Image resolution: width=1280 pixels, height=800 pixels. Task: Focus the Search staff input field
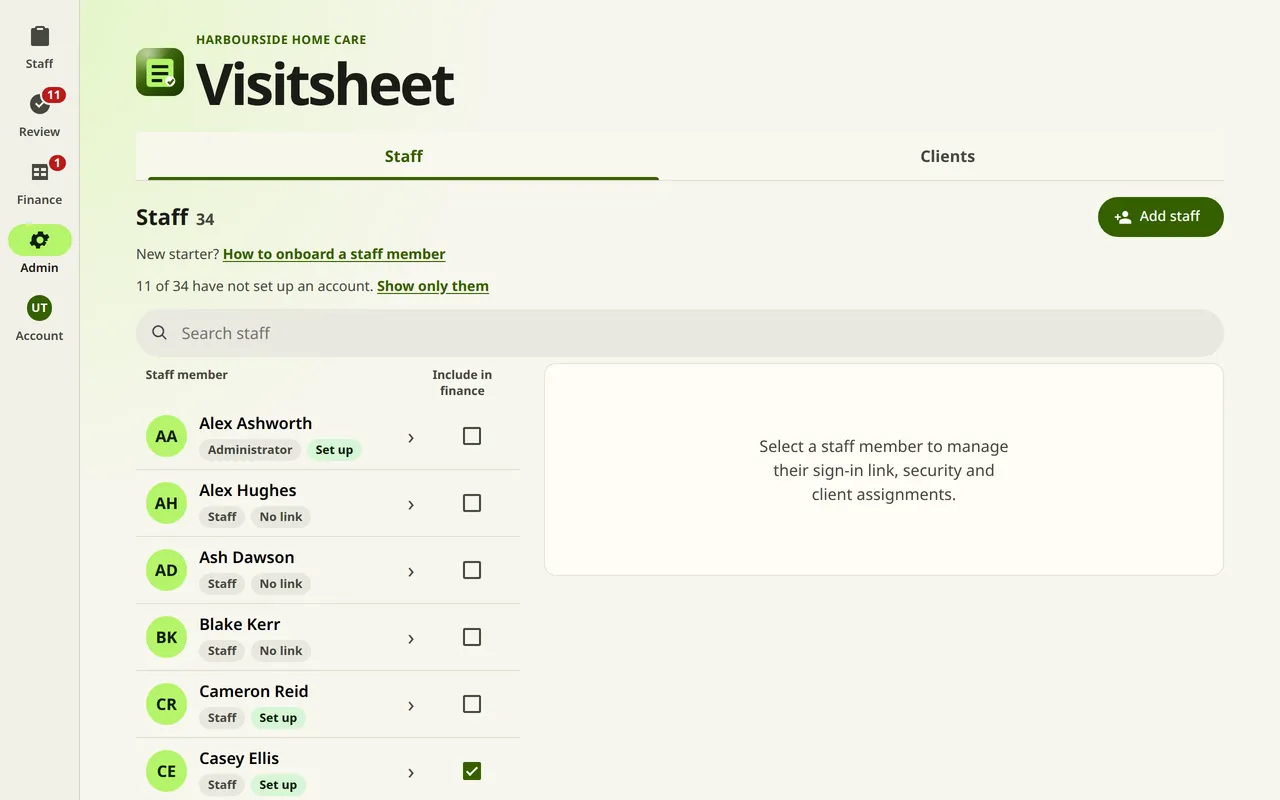pos(680,333)
